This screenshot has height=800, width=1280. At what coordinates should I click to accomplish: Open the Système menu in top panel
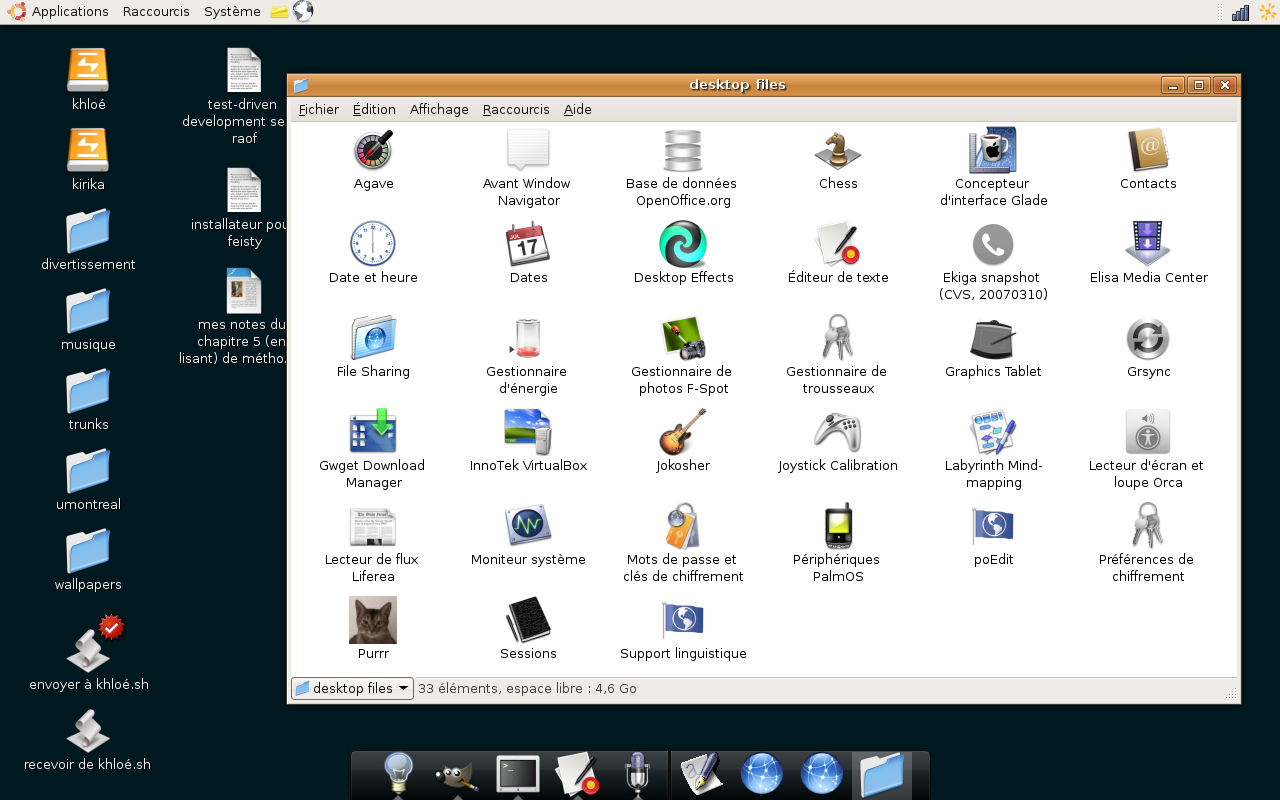[x=232, y=11]
